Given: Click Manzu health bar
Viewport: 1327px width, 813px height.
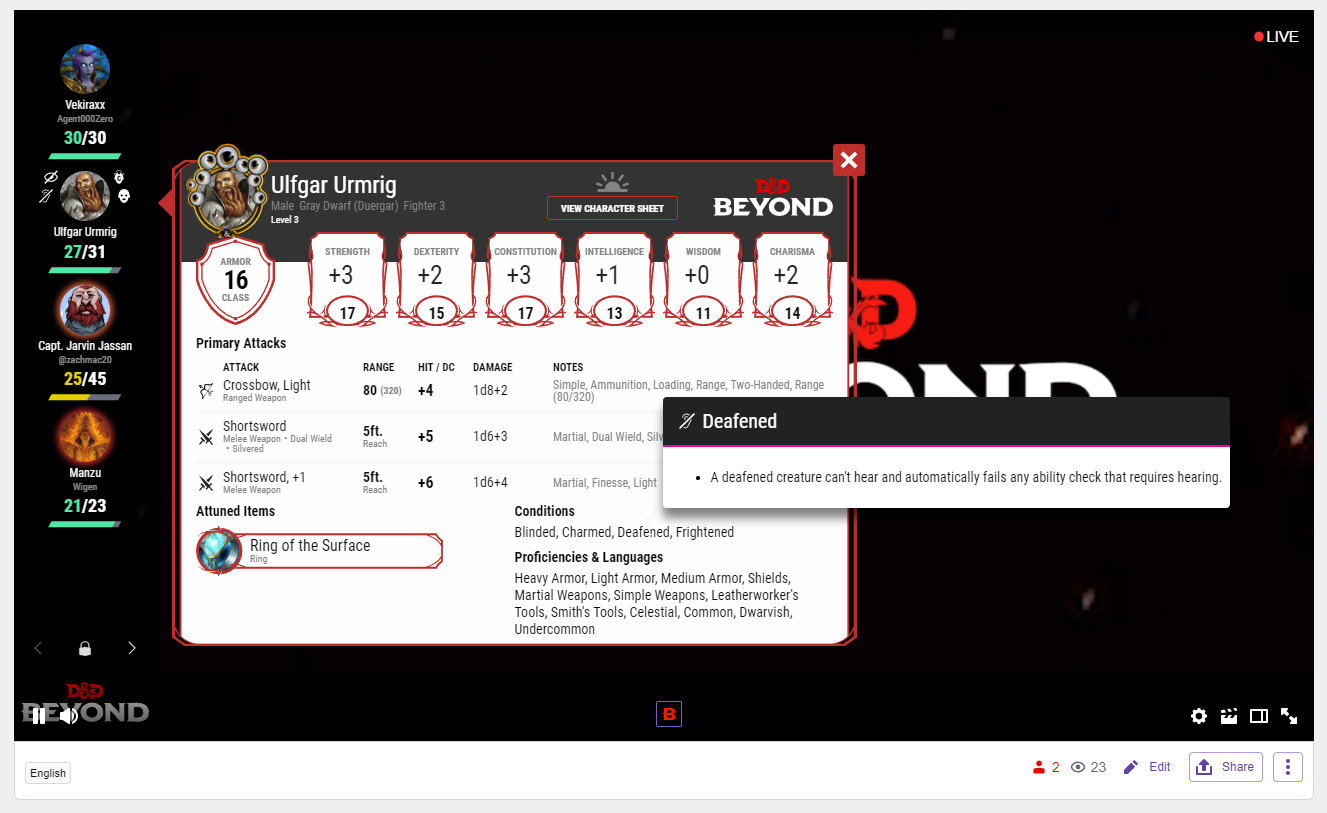Looking at the screenshot, I should click(85, 524).
